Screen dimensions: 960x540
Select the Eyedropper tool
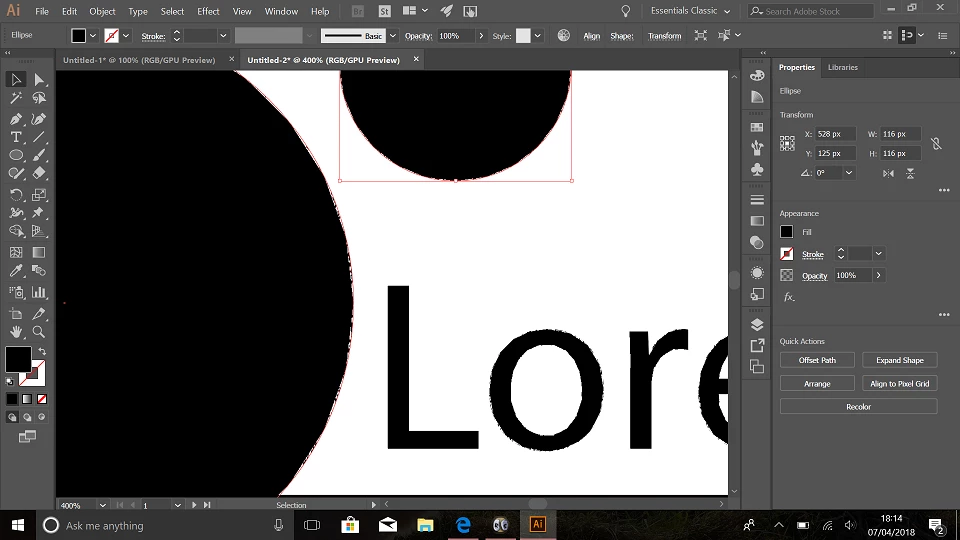16,271
